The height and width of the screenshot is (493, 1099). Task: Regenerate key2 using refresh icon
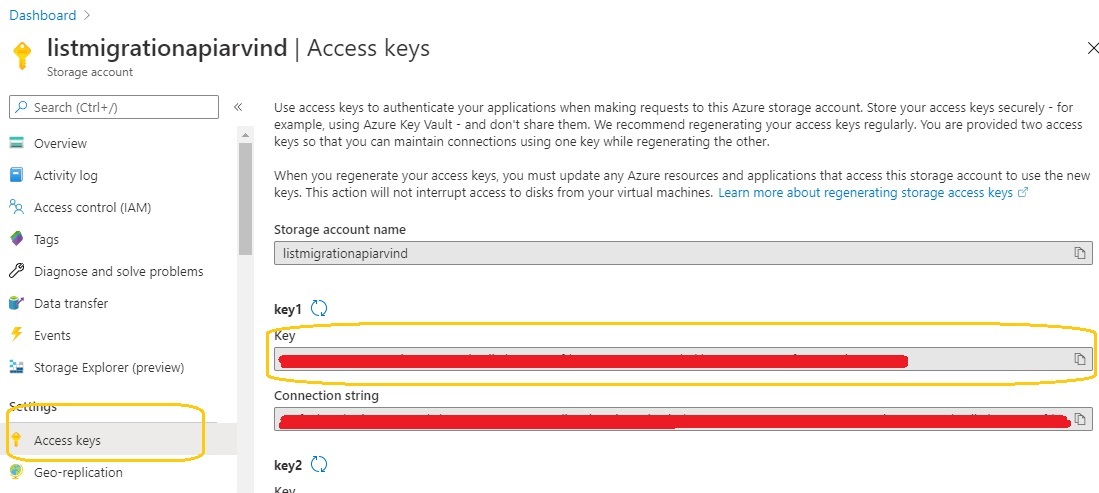[x=319, y=464]
